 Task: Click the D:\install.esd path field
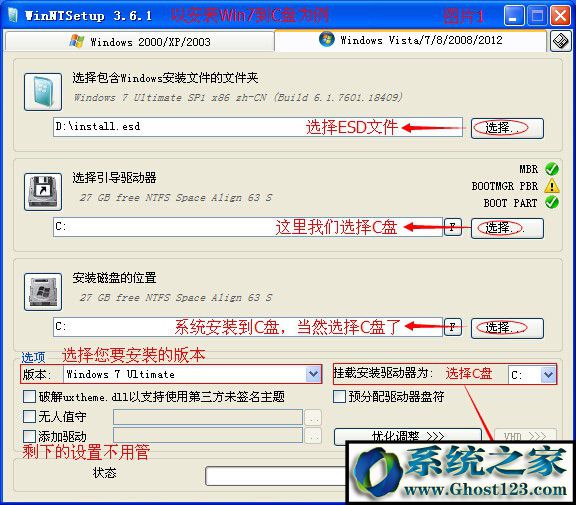(258, 127)
